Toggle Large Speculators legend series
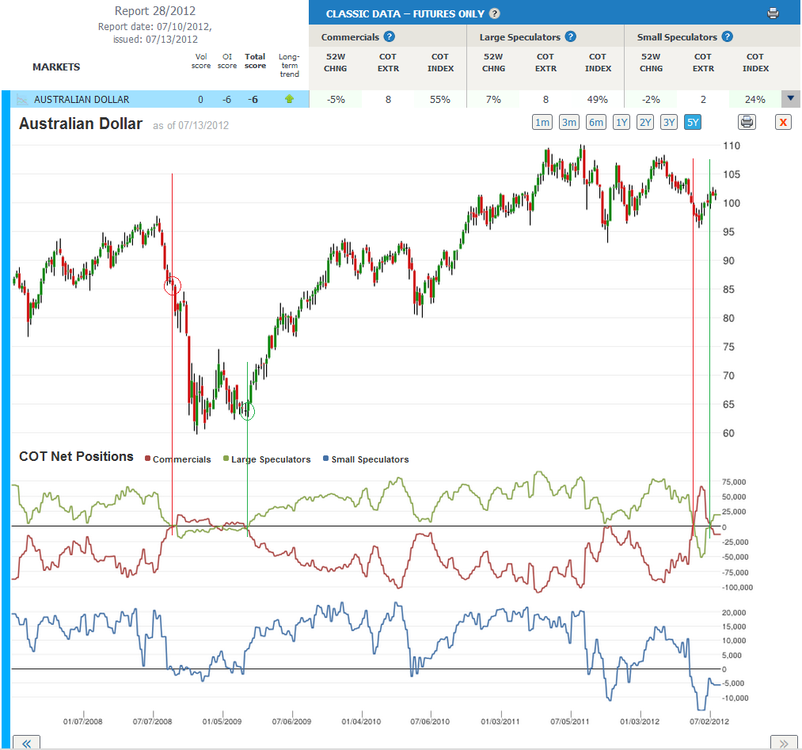This screenshot has height=750, width=802. 267,459
